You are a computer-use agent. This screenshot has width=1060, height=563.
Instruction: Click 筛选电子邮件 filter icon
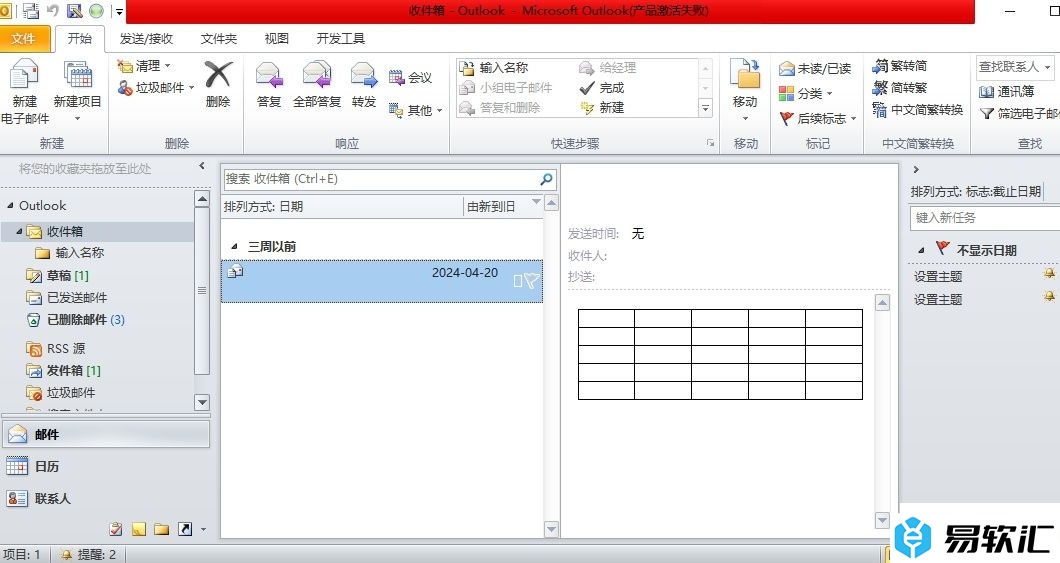pos(987,114)
